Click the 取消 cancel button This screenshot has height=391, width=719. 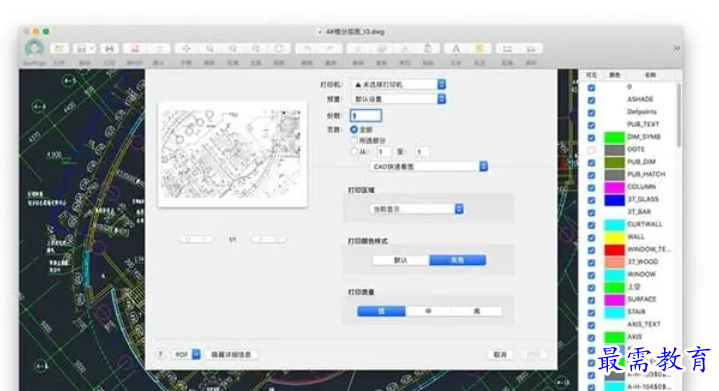(500, 354)
